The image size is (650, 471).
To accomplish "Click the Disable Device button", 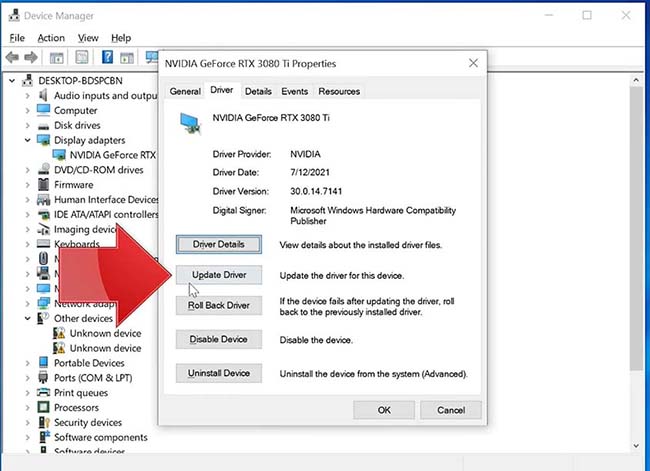I will pyautogui.click(x=218, y=340).
